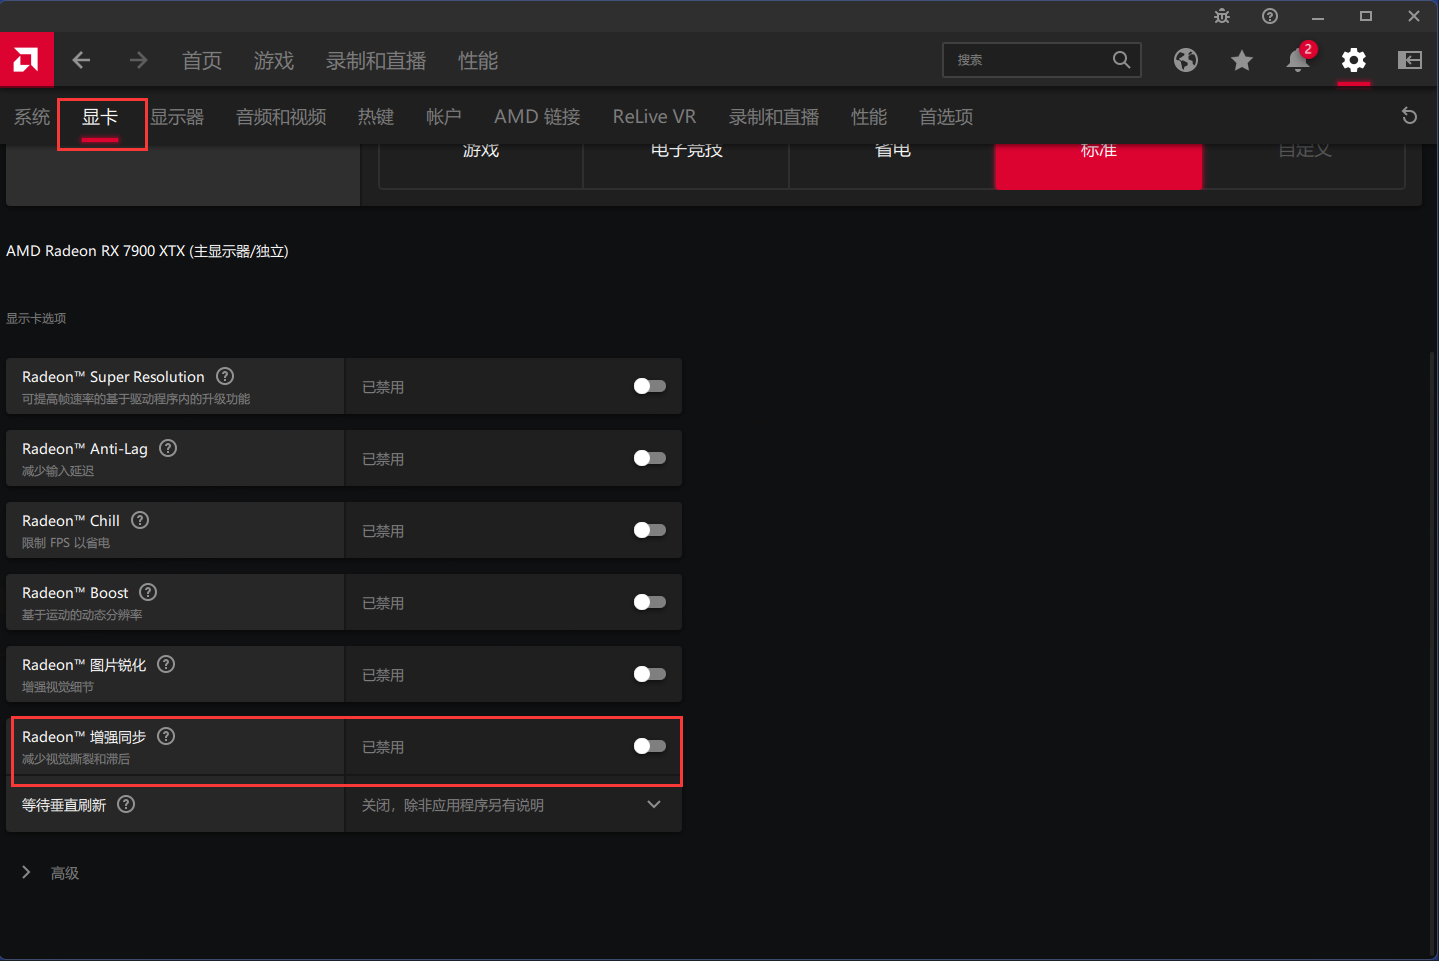Switch to the 帐户 settings tab
The width and height of the screenshot is (1439, 961).
click(444, 117)
